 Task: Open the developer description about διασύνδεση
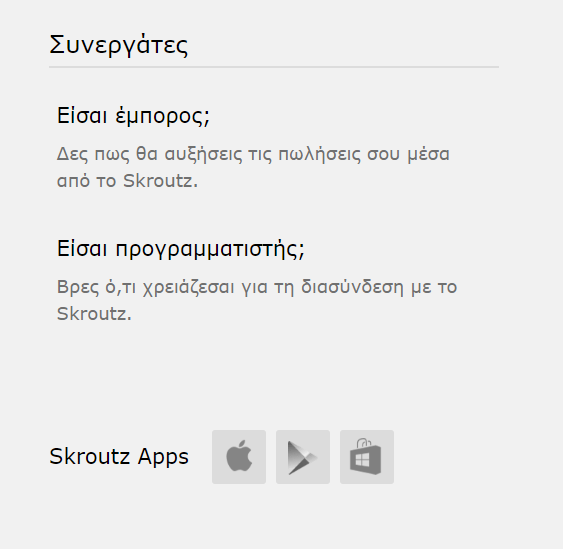tap(257, 300)
